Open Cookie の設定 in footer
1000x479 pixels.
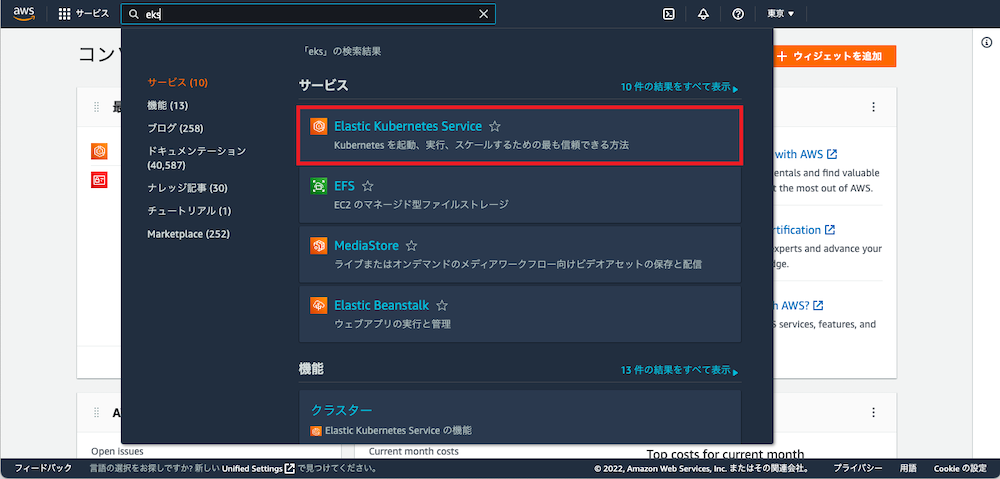(960, 468)
